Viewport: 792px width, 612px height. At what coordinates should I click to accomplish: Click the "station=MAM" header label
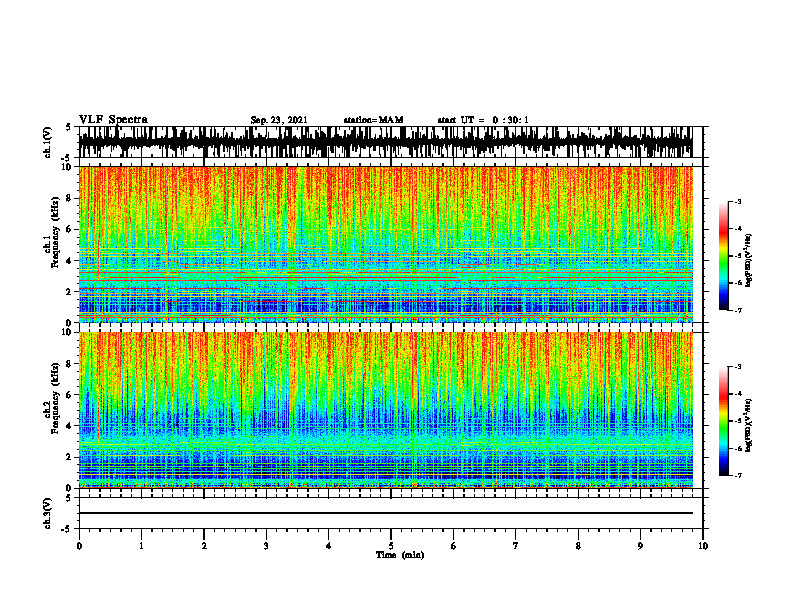coord(373,120)
